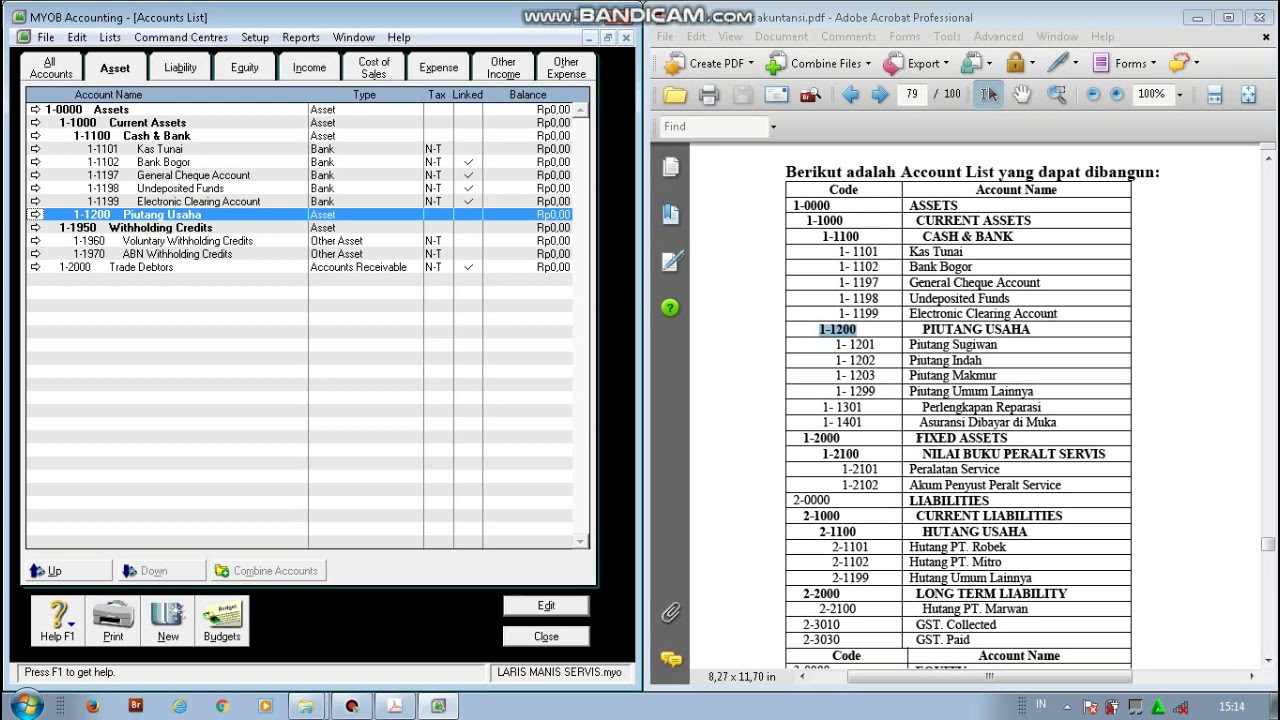1280x720 pixels.
Task: Open Attachments paperclip panel in Acrobat
Action: tap(671, 612)
